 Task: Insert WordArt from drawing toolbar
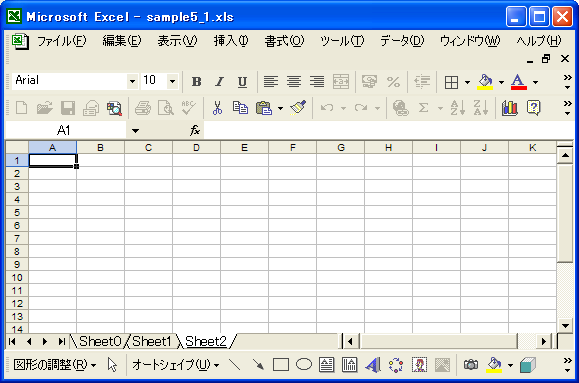(x=372, y=365)
